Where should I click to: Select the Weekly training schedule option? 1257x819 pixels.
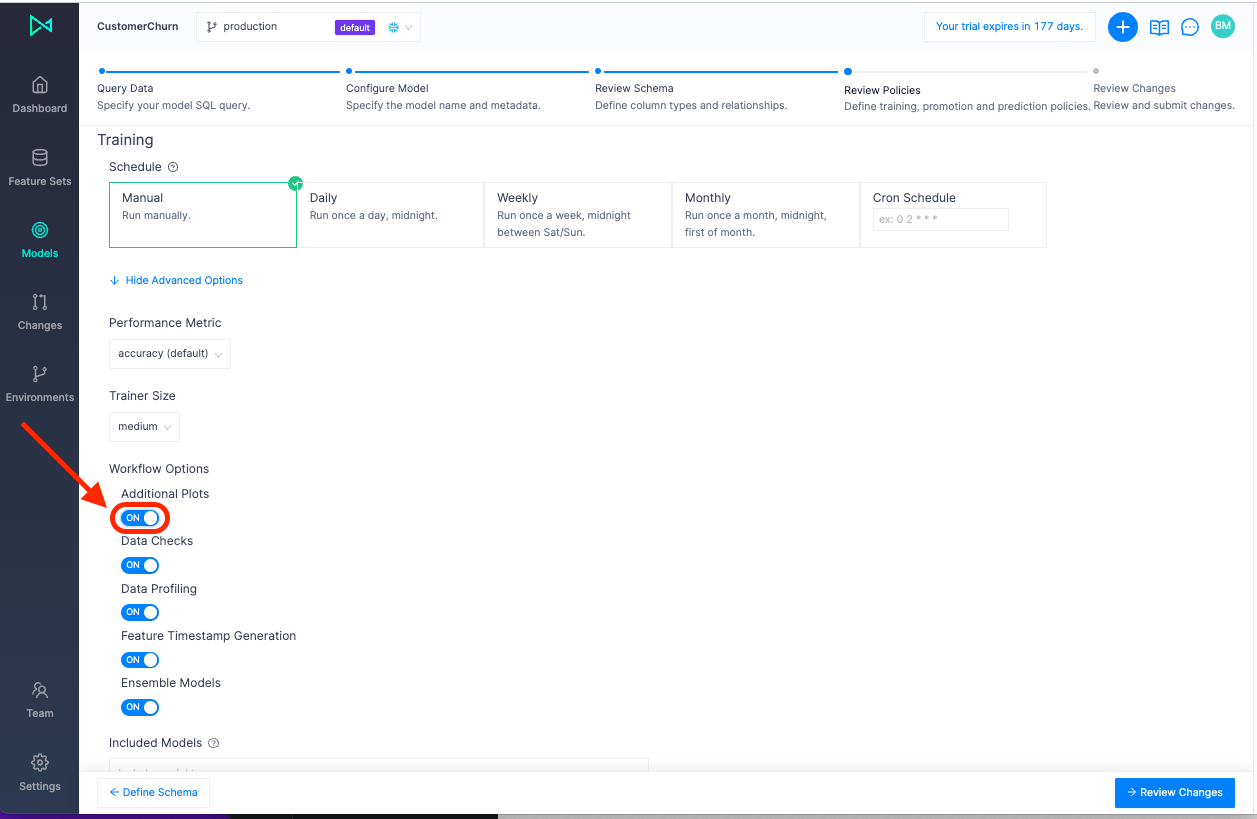coord(577,214)
